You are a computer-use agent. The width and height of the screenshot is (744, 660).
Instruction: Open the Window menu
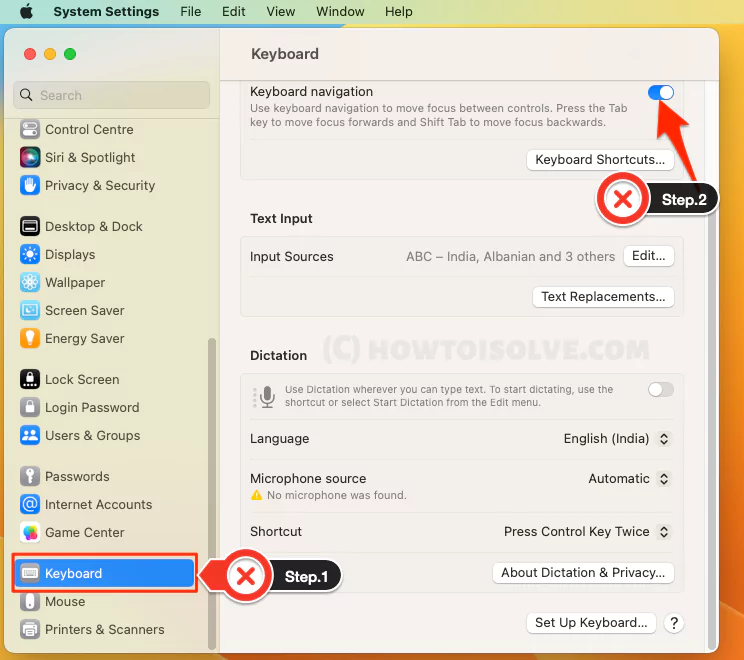340,11
